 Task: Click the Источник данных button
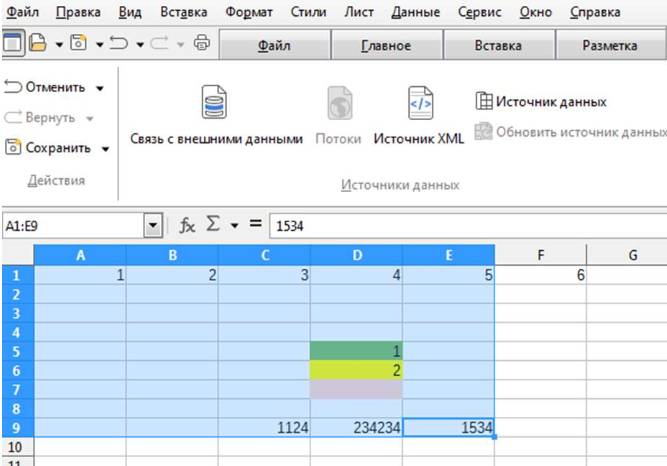(541, 102)
